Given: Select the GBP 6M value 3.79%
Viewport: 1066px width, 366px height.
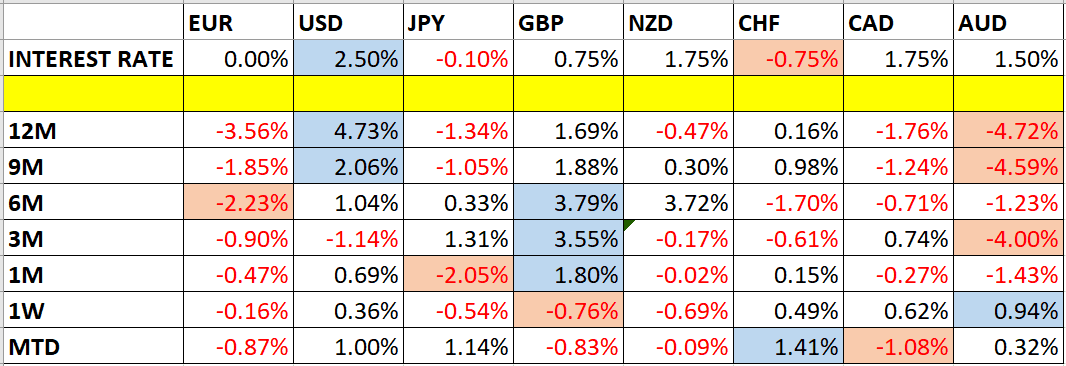Looking at the screenshot, I should pyautogui.click(x=568, y=202).
